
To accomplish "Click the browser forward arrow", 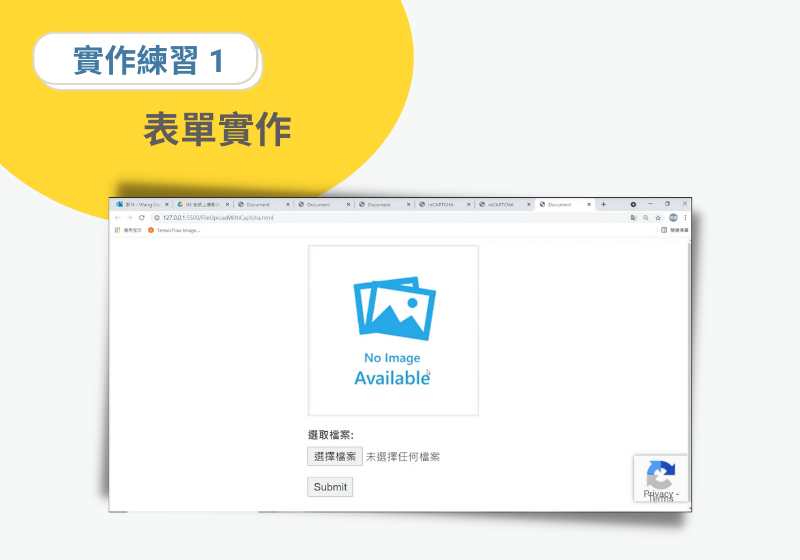I will click(130, 218).
